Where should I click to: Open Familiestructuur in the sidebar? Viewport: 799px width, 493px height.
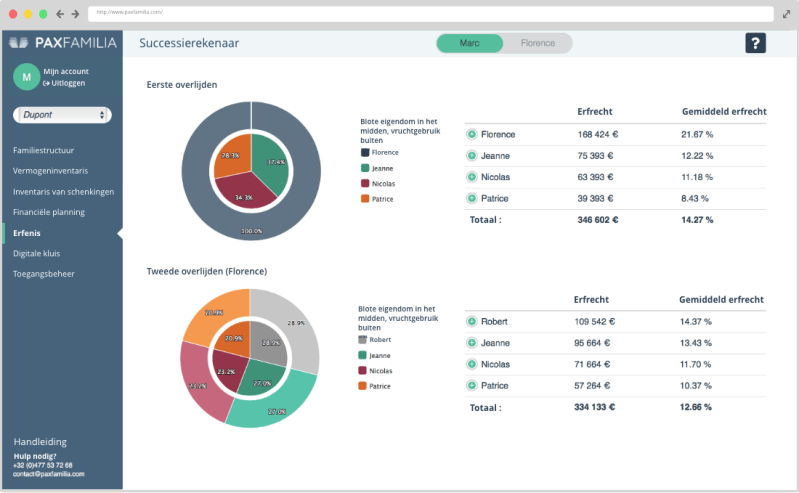point(44,150)
